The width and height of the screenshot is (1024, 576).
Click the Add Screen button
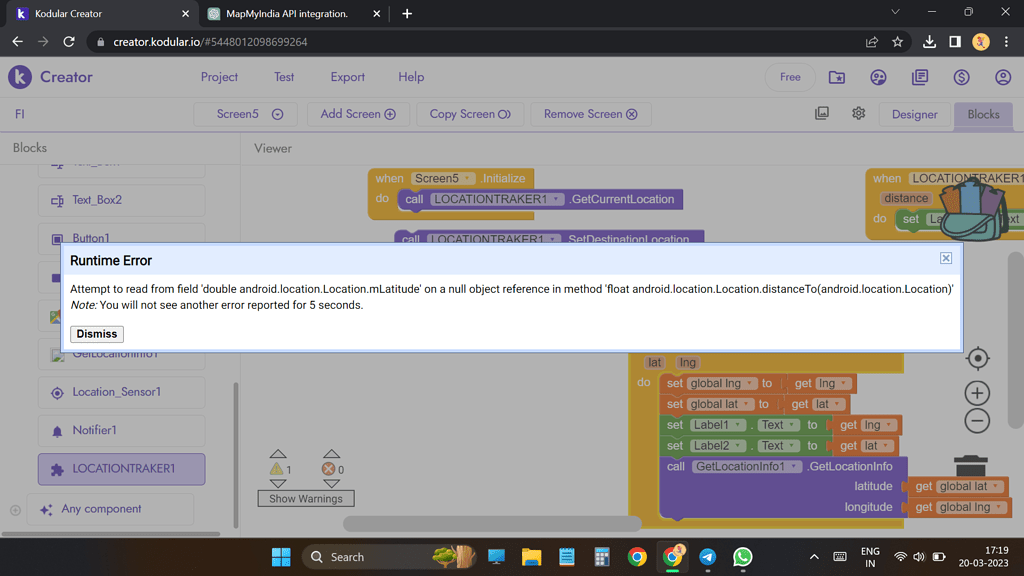358,114
